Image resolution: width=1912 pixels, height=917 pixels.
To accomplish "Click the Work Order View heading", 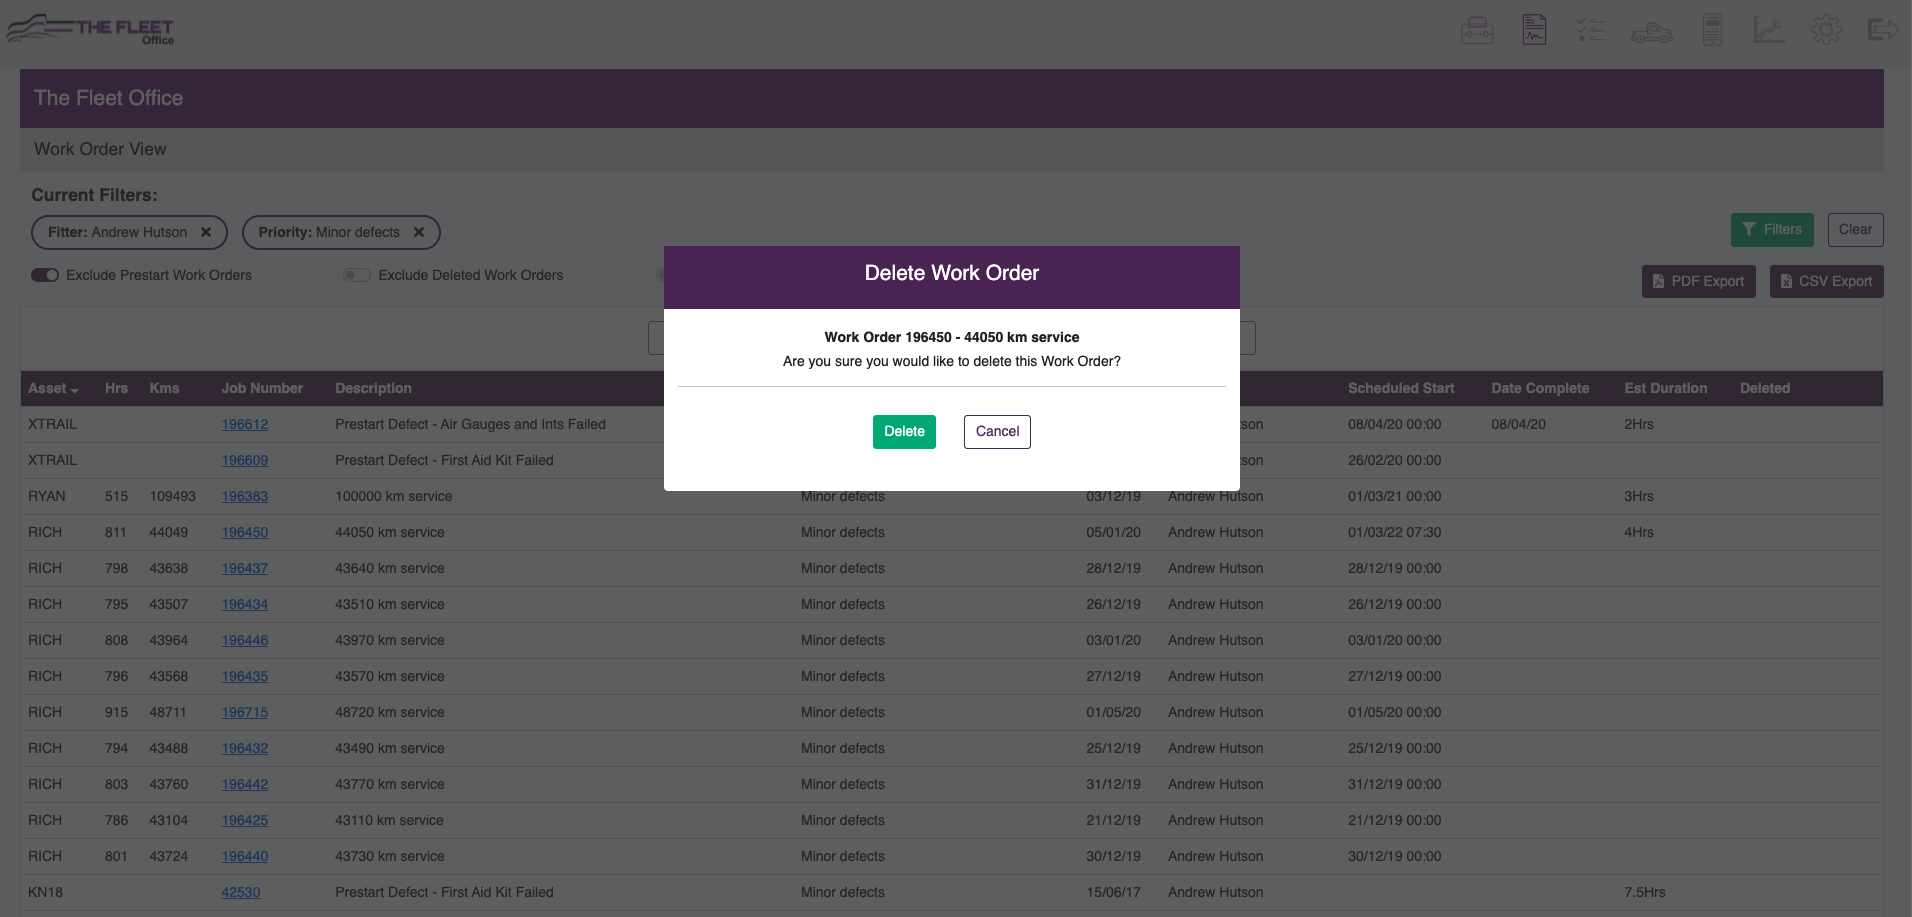I will click(x=100, y=149).
